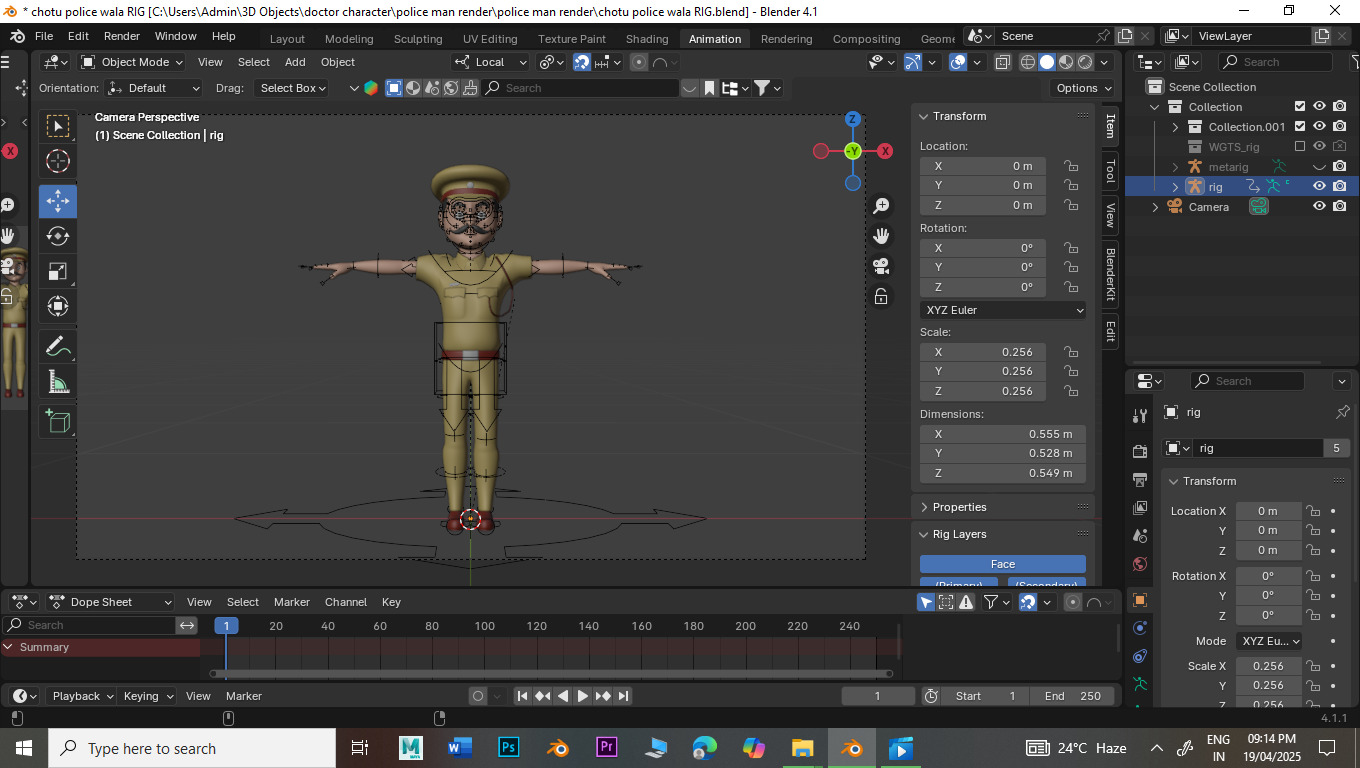Screen dimensions: 1360x768
Task: Open the Dope Sheet mode dropdown
Action: 110,602
